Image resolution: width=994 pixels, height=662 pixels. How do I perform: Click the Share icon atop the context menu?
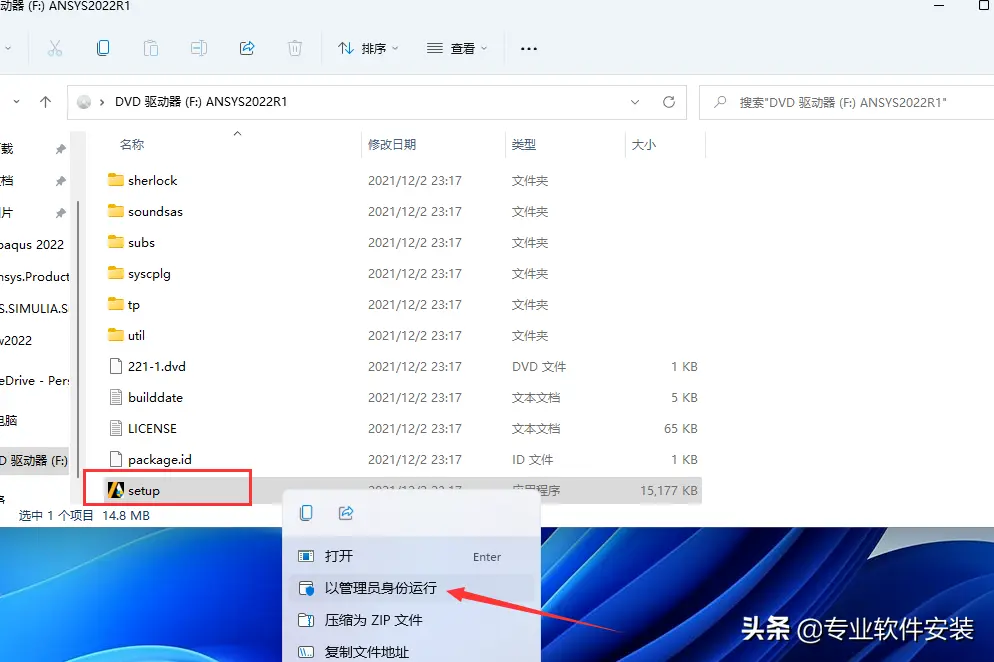(x=346, y=512)
